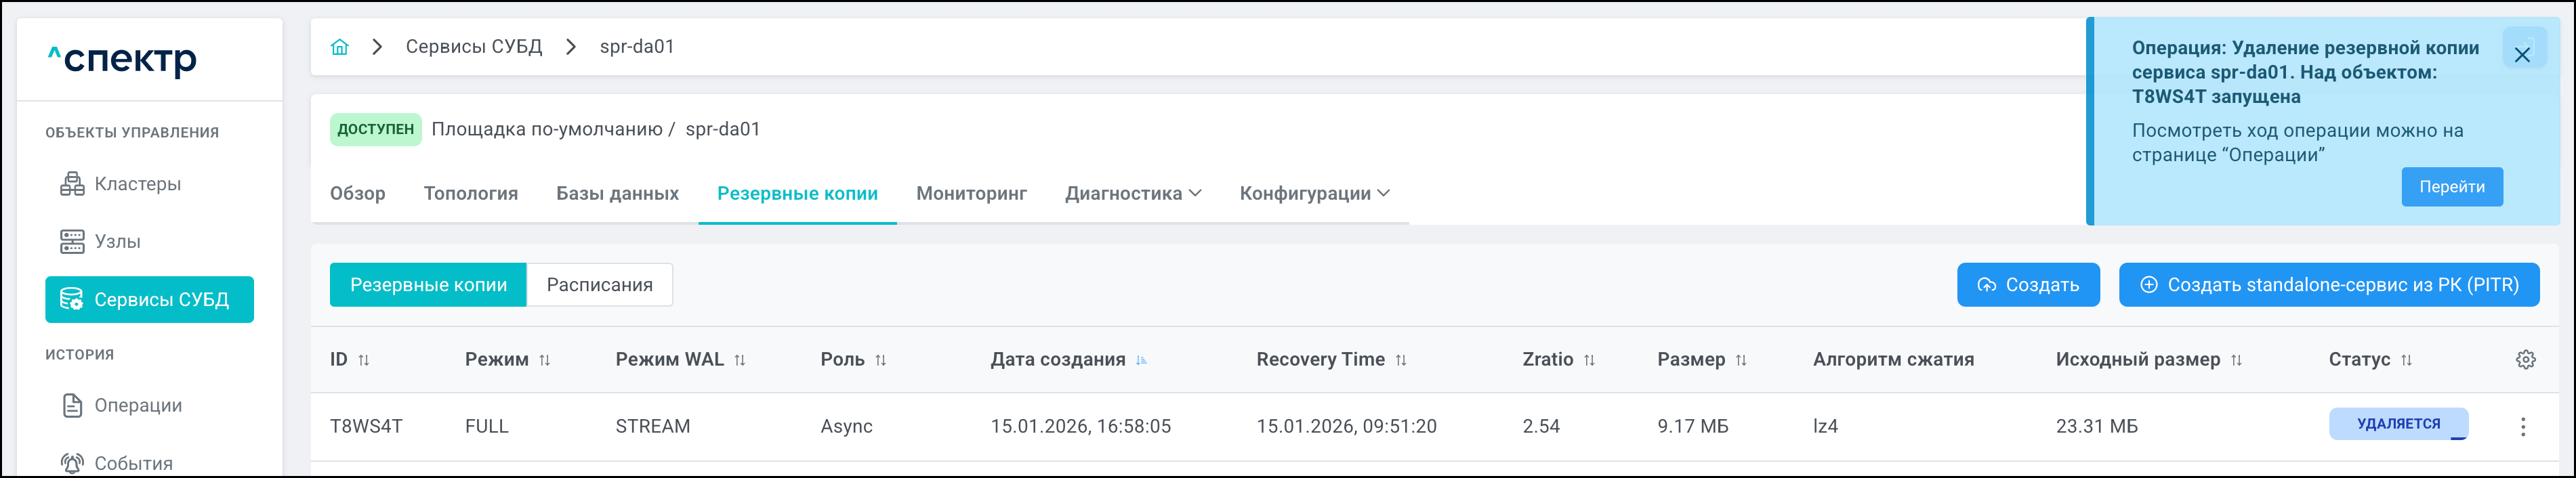Open the table column settings gear
Viewport: 2576px width, 478px height.
2525,360
